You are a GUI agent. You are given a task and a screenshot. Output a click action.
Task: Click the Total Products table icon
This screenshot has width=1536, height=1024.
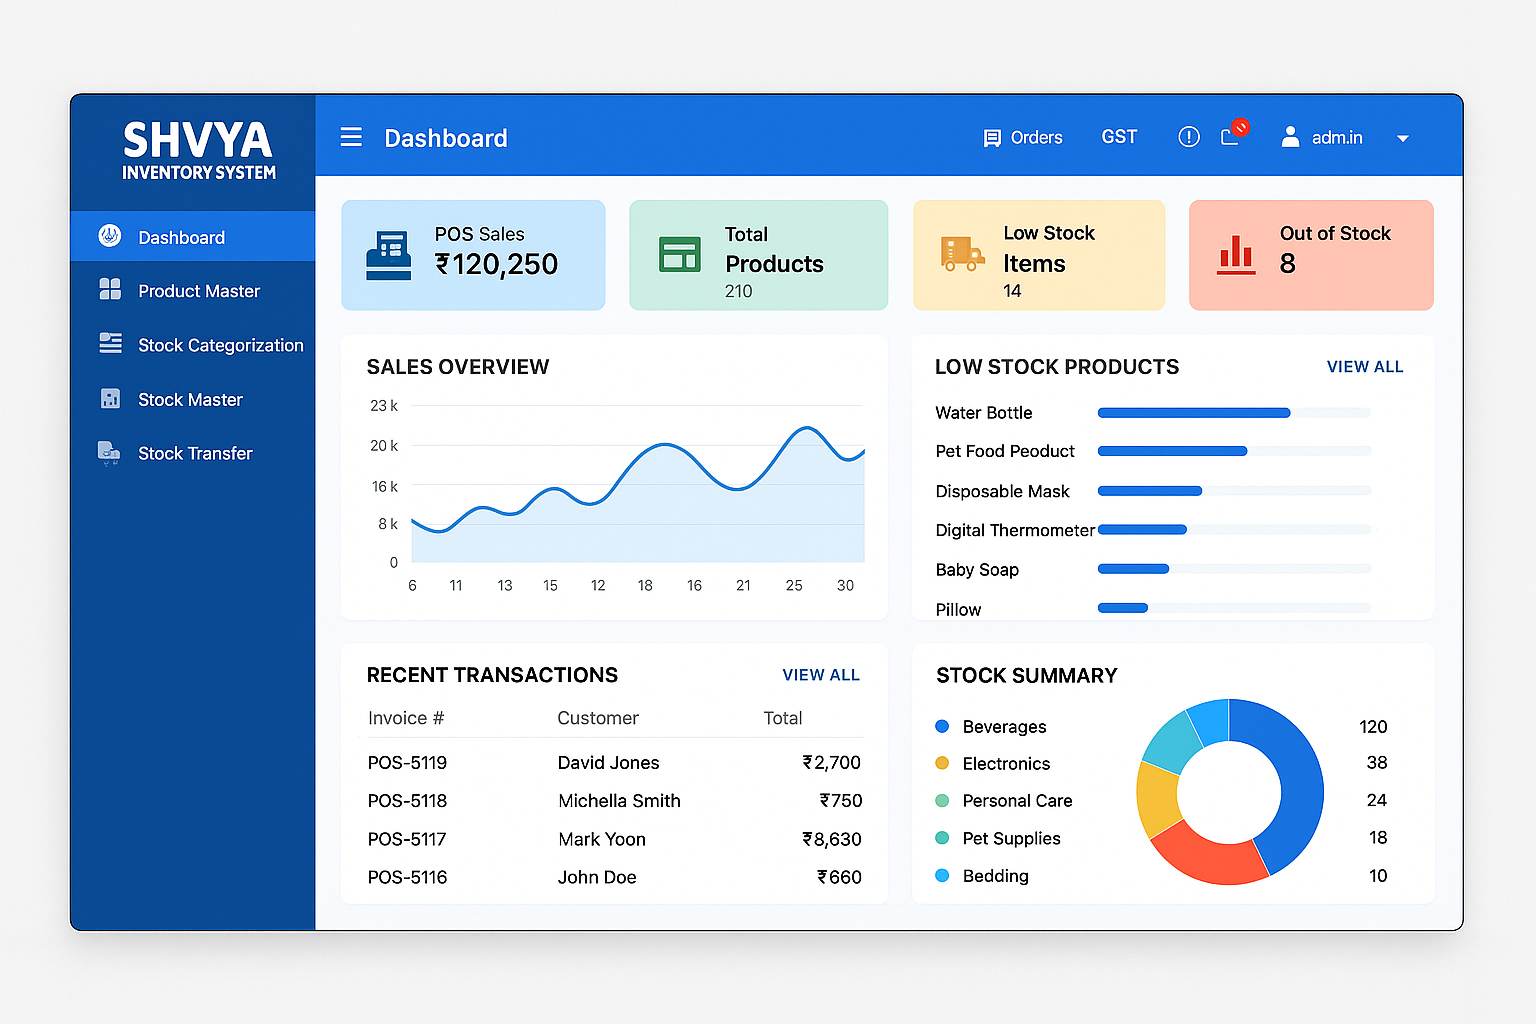pos(680,255)
